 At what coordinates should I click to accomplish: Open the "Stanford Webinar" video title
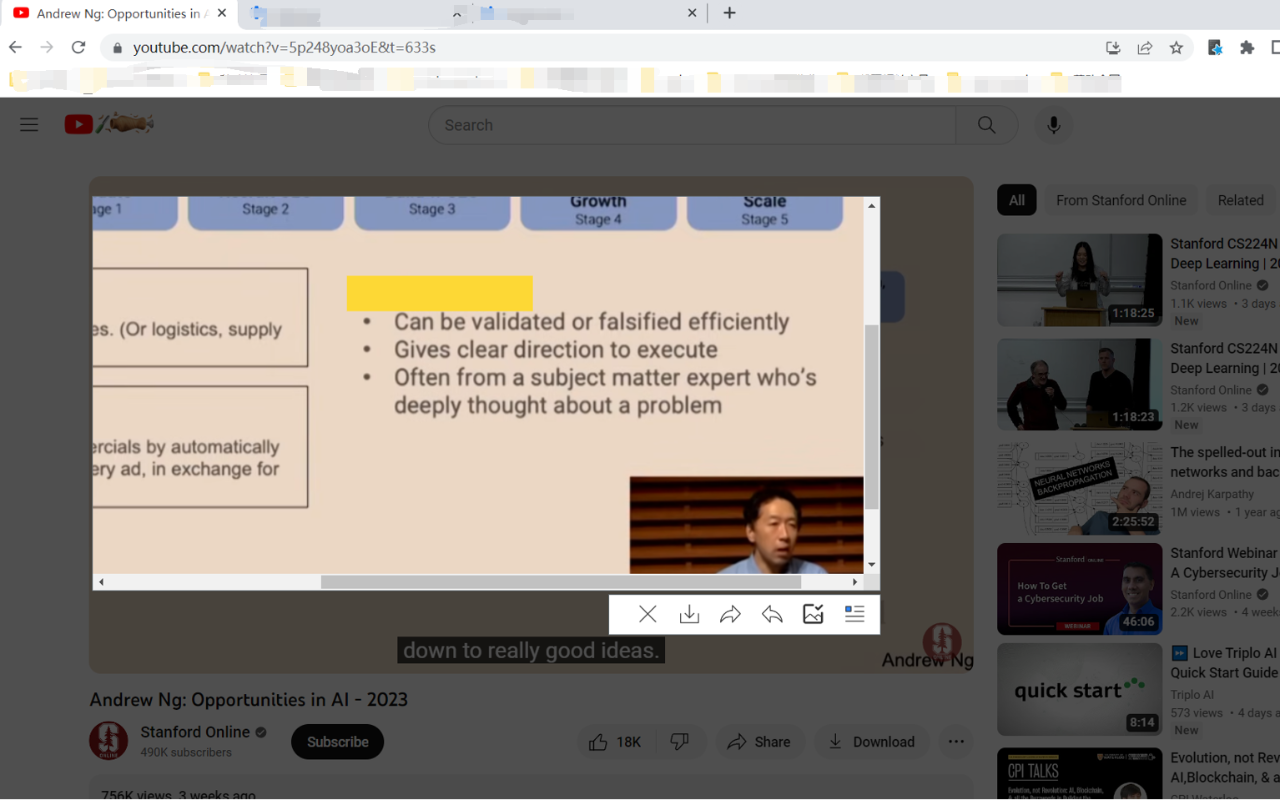coord(1225,563)
